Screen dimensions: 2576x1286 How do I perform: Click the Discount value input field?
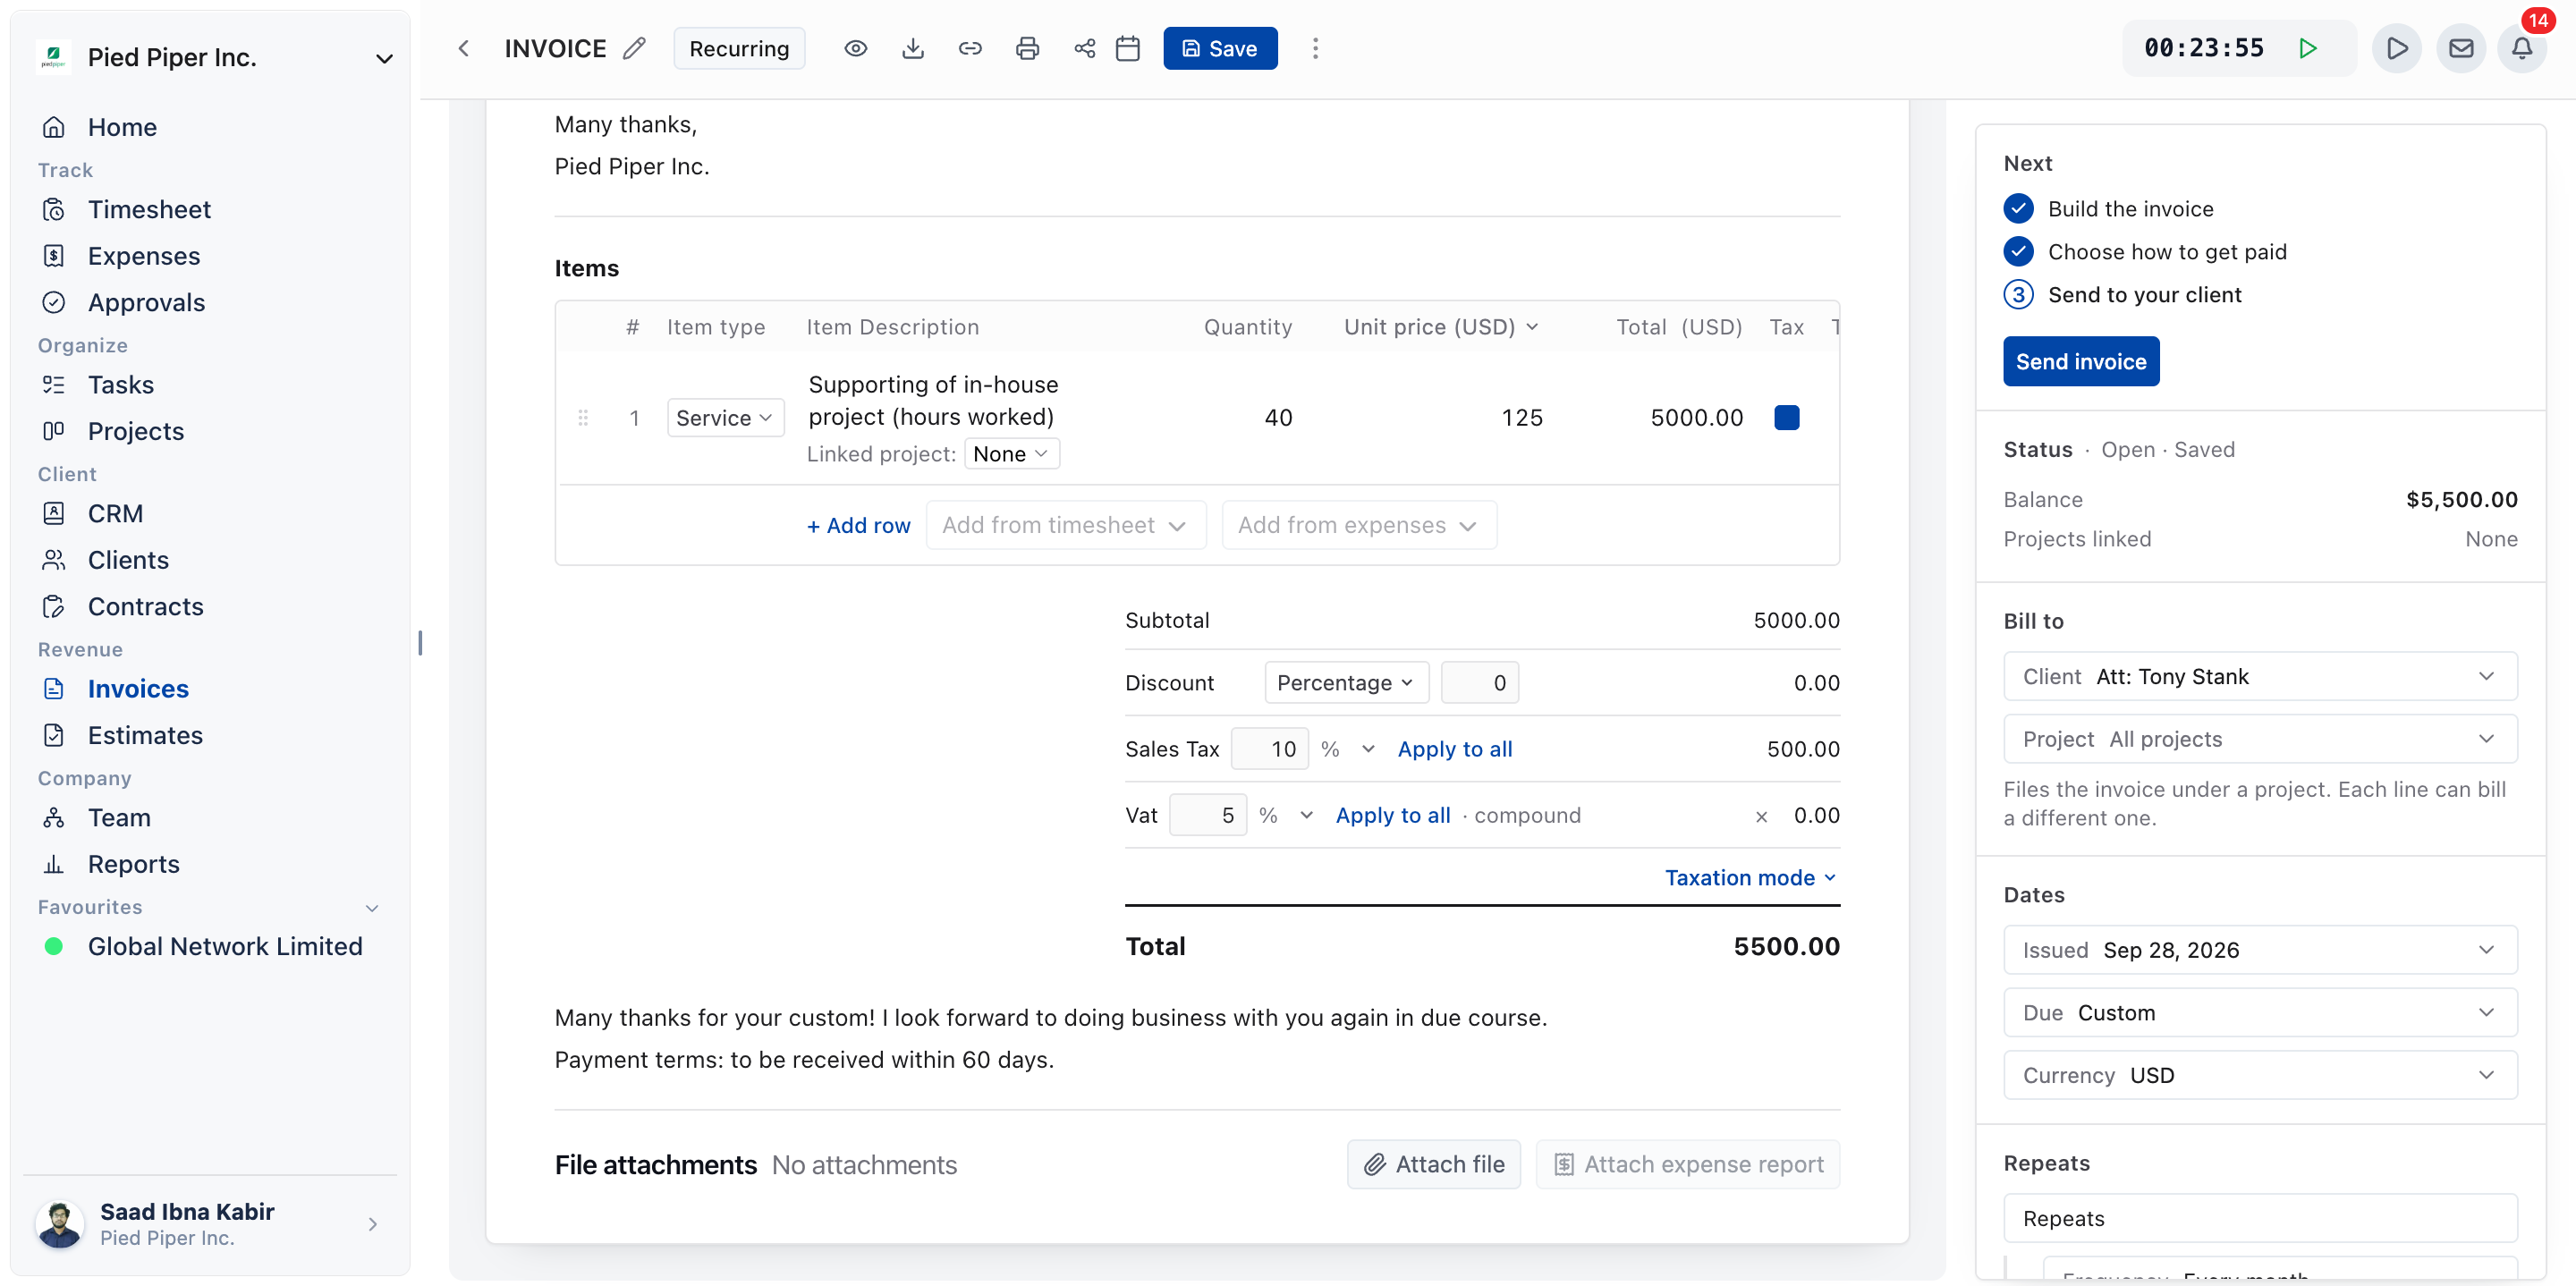[x=1479, y=682]
